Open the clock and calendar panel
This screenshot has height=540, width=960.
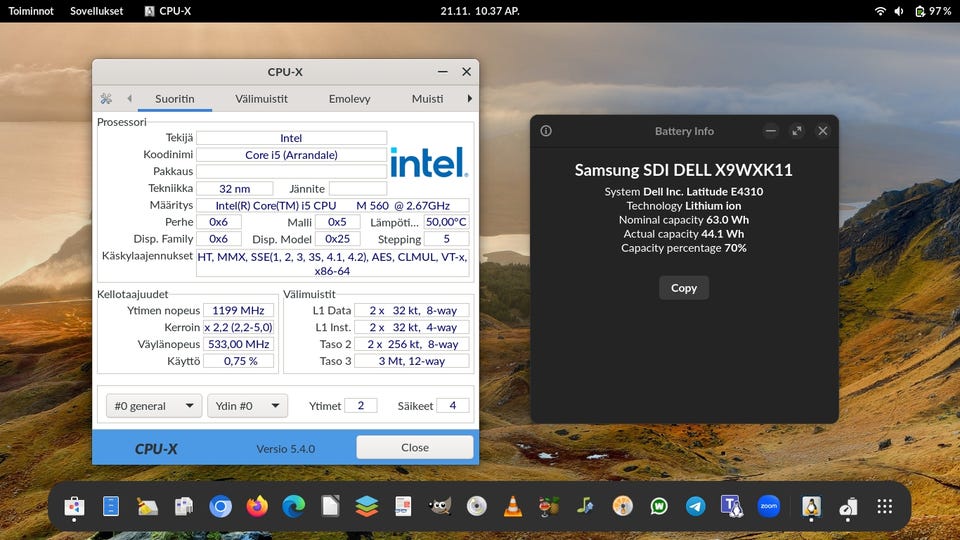click(480, 11)
